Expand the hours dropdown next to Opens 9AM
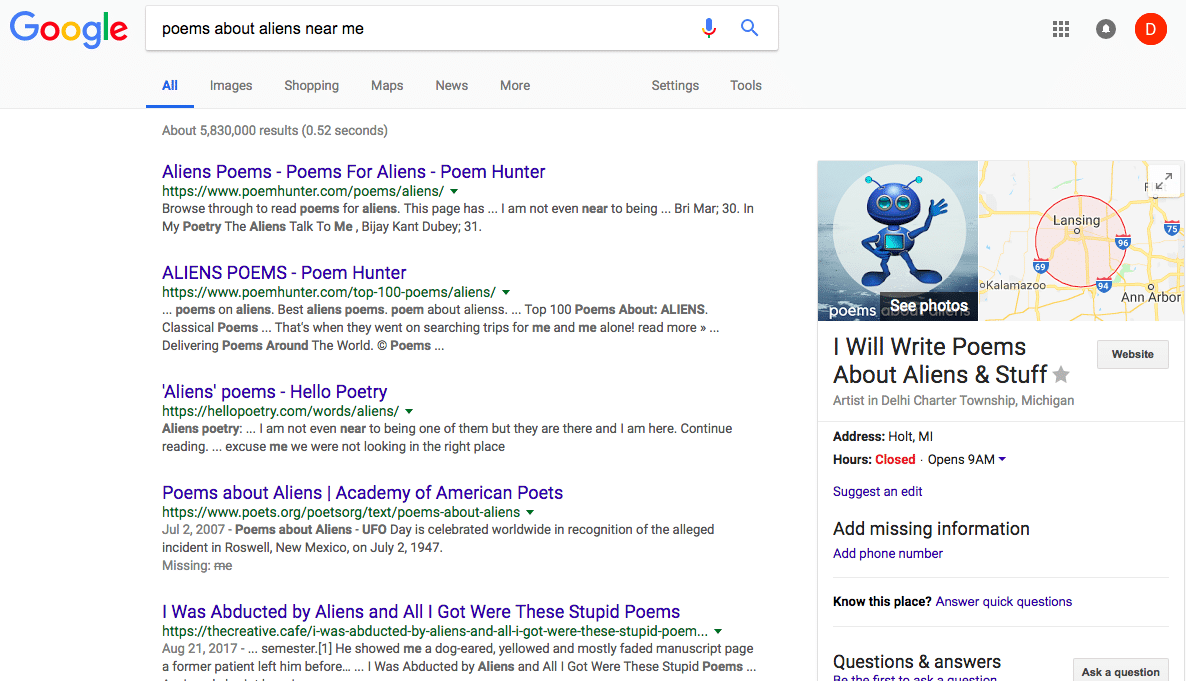 pyautogui.click(x=1002, y=459)
